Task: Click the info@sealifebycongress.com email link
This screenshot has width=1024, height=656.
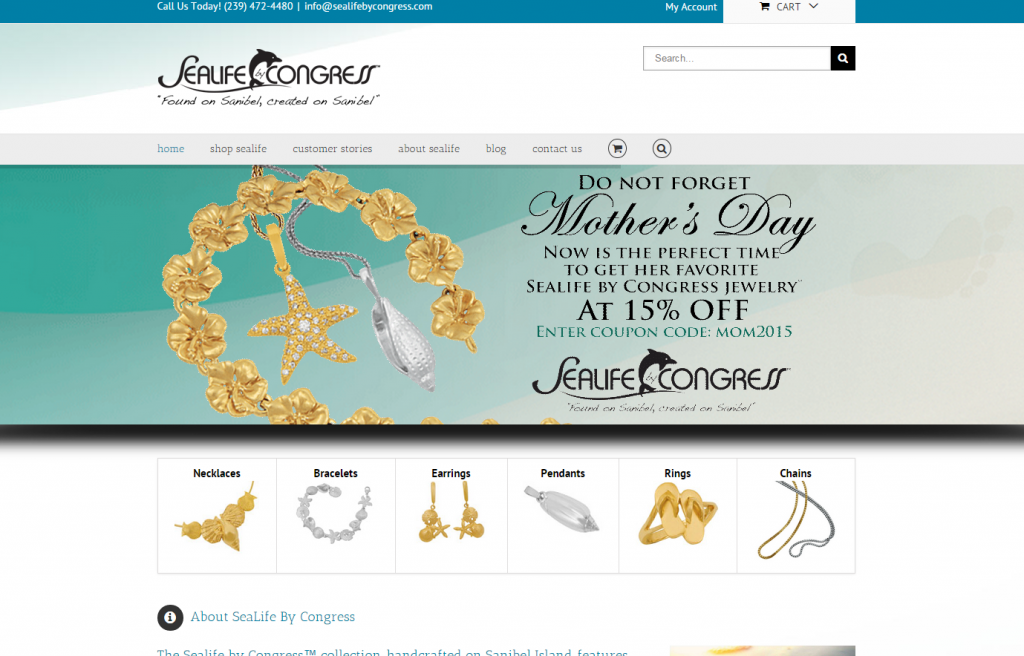Action: pyautogui.click(x=368, y=7)
